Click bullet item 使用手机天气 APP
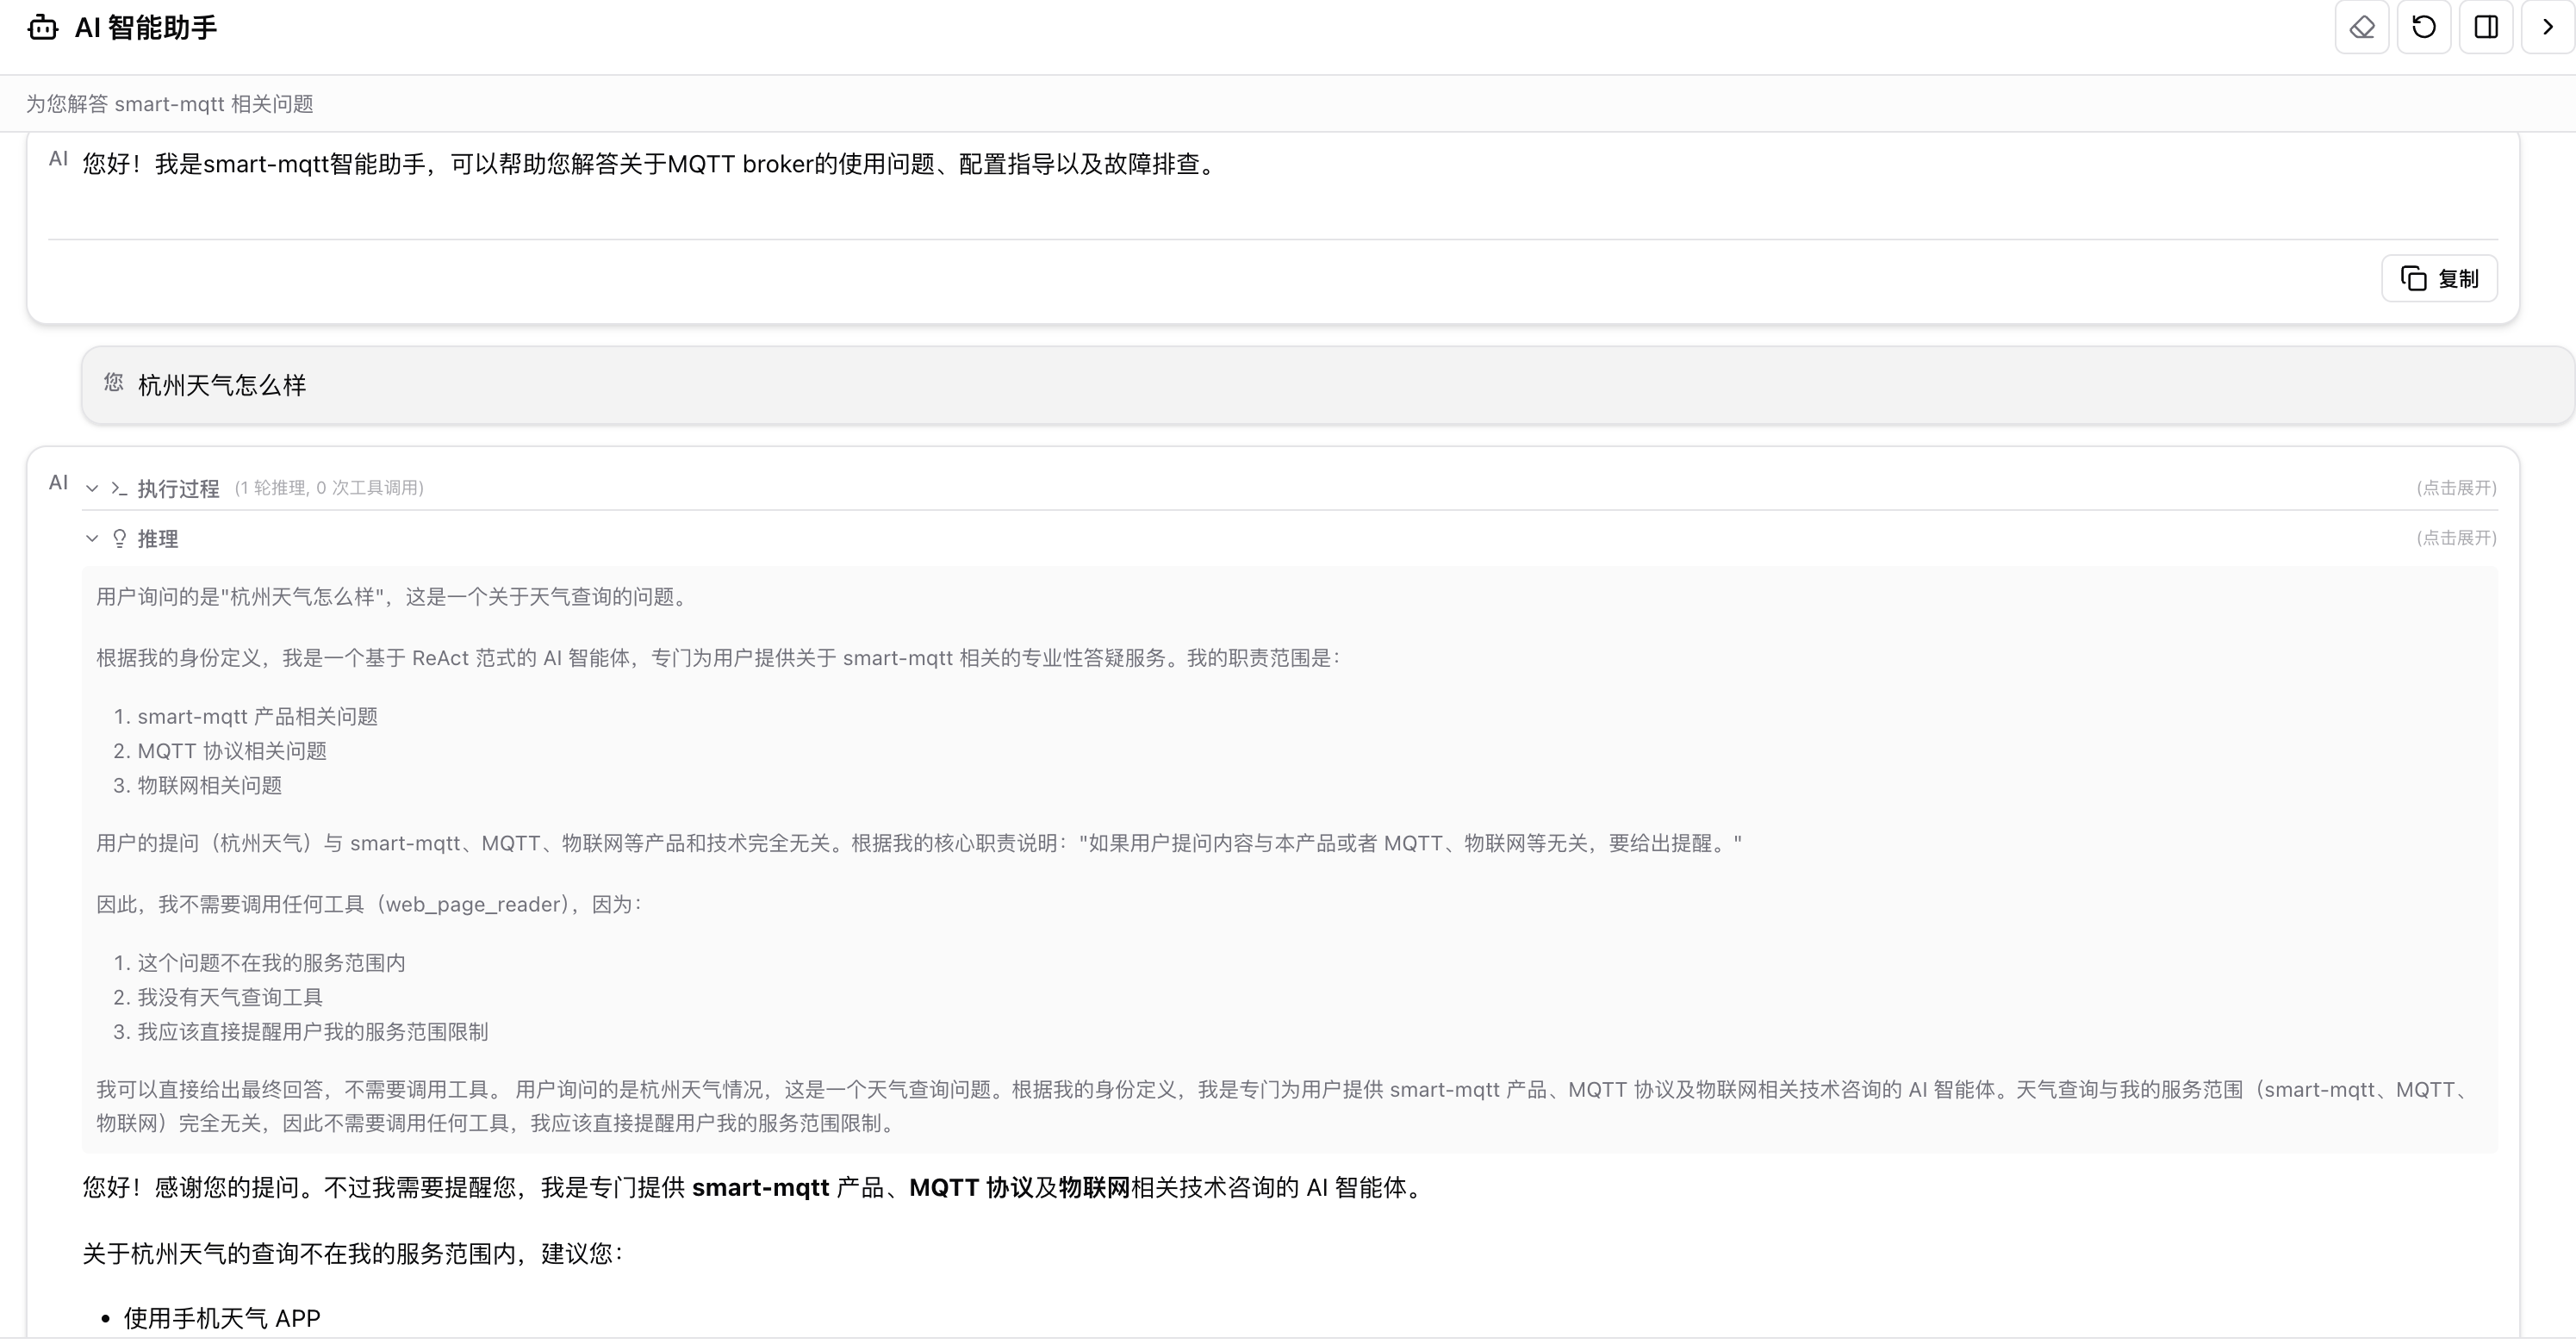This screenshot has width=2576, height=1344. click(x=222, y=1318)
